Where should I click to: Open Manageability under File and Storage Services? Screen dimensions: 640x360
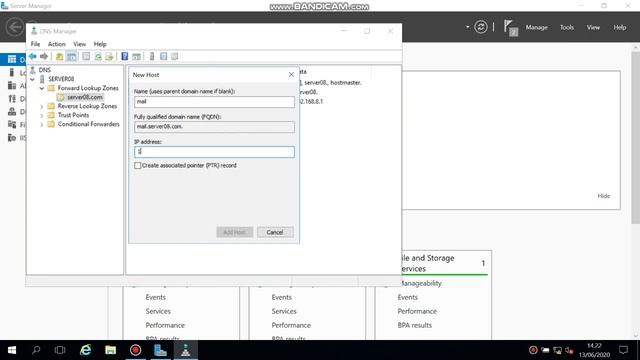tap(420, 283)
